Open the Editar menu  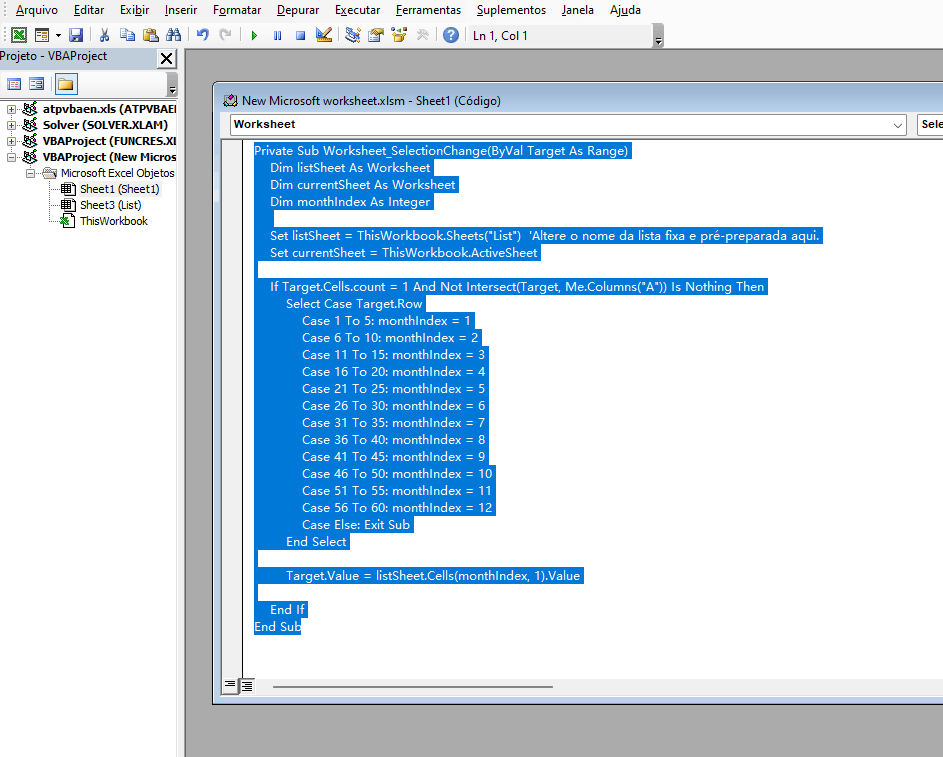[x=89, y=10]
